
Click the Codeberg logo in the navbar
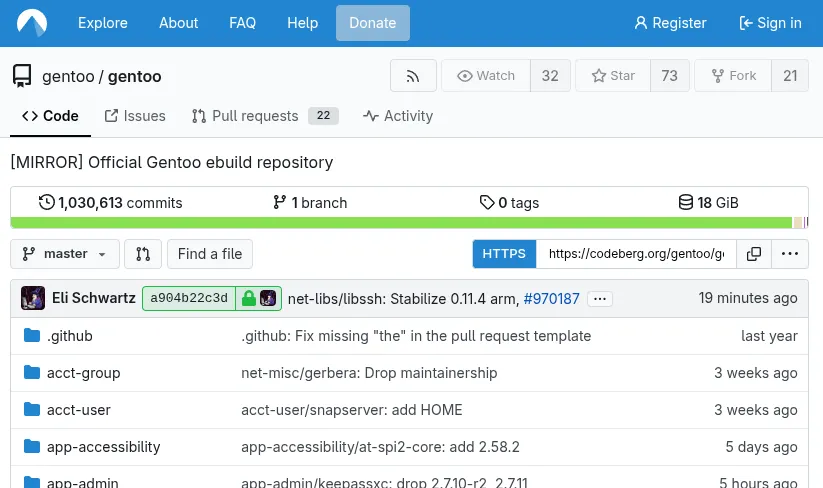(x=32, y=23)
